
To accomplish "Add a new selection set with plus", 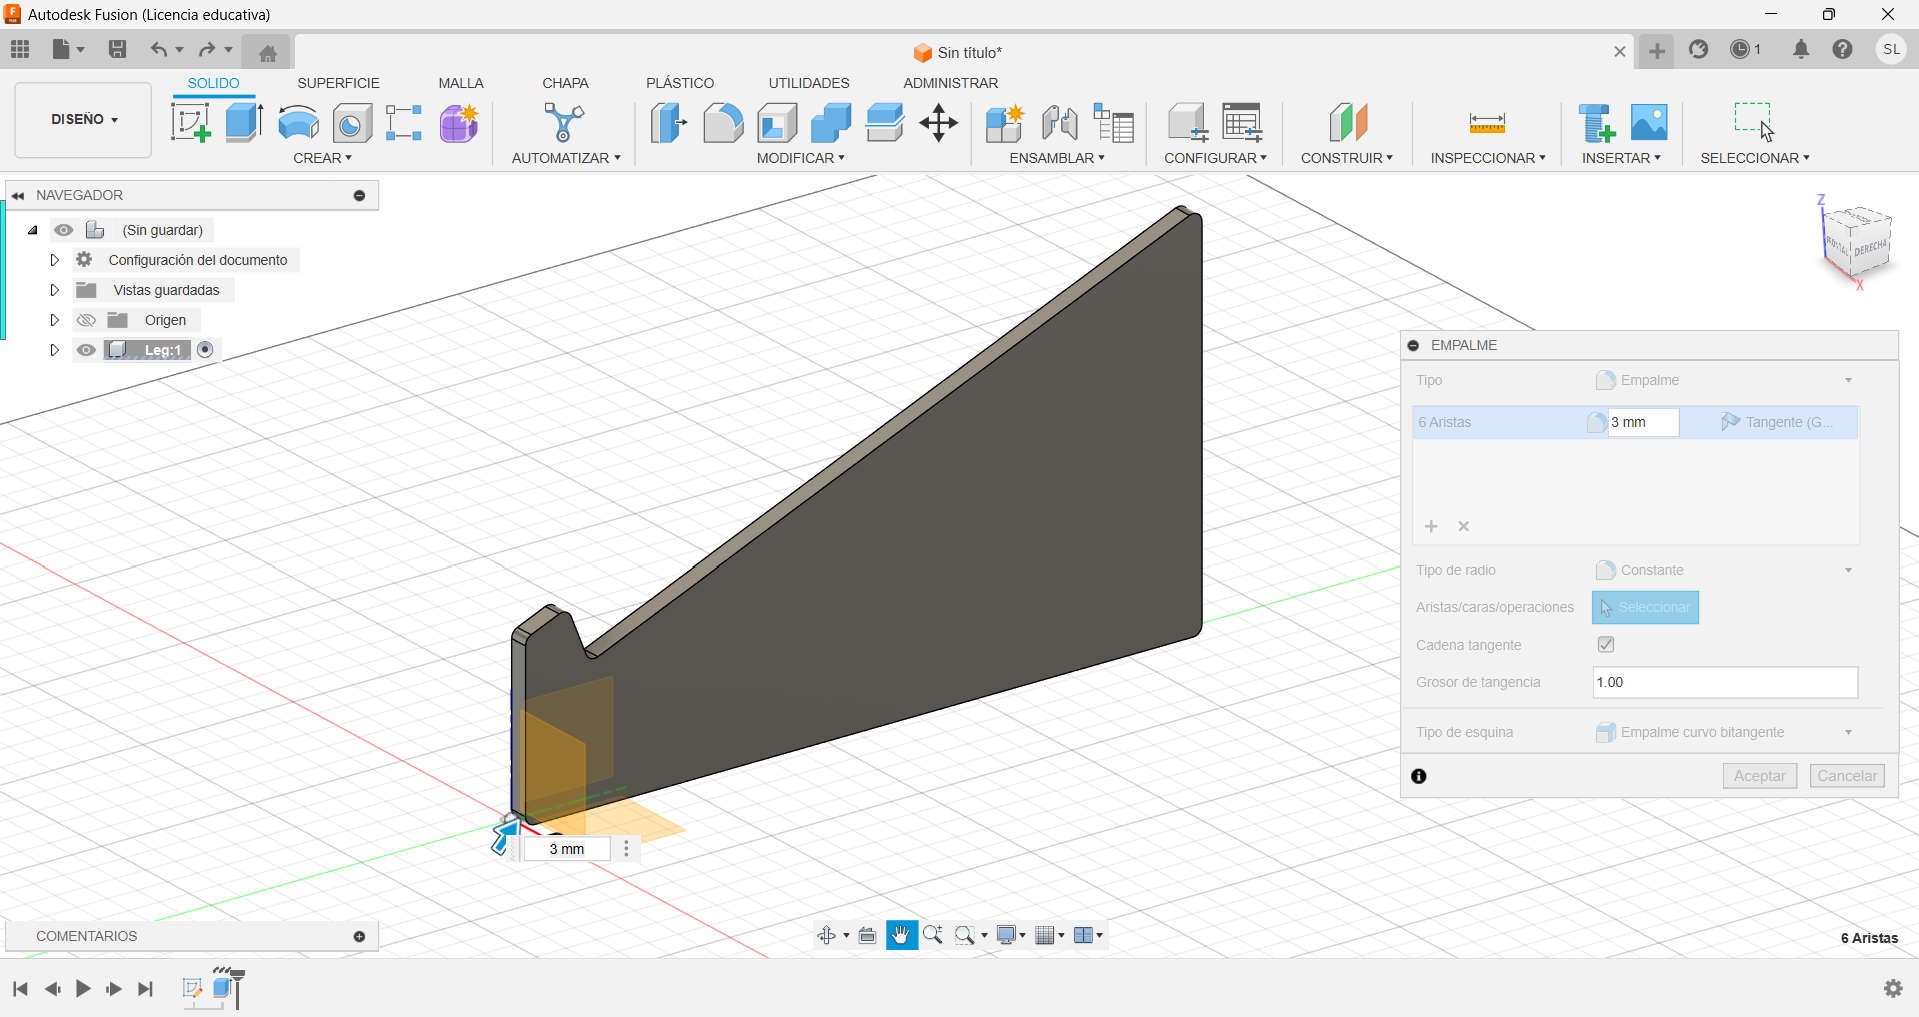I will click(x=1431, y=526).
